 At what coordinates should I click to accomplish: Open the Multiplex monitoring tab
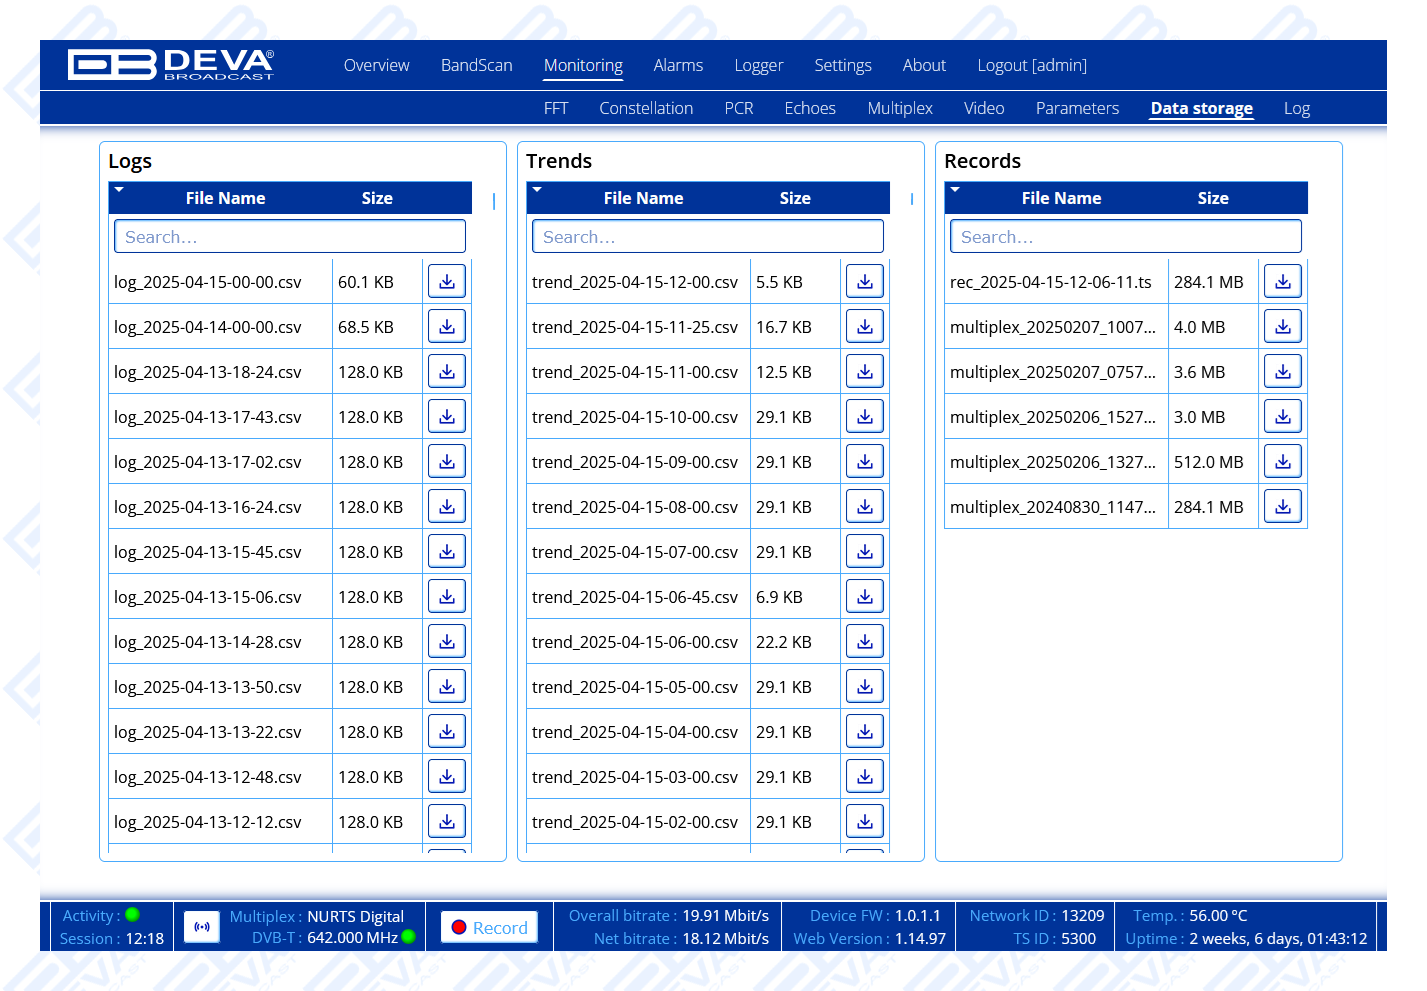(x=900, y=108)
